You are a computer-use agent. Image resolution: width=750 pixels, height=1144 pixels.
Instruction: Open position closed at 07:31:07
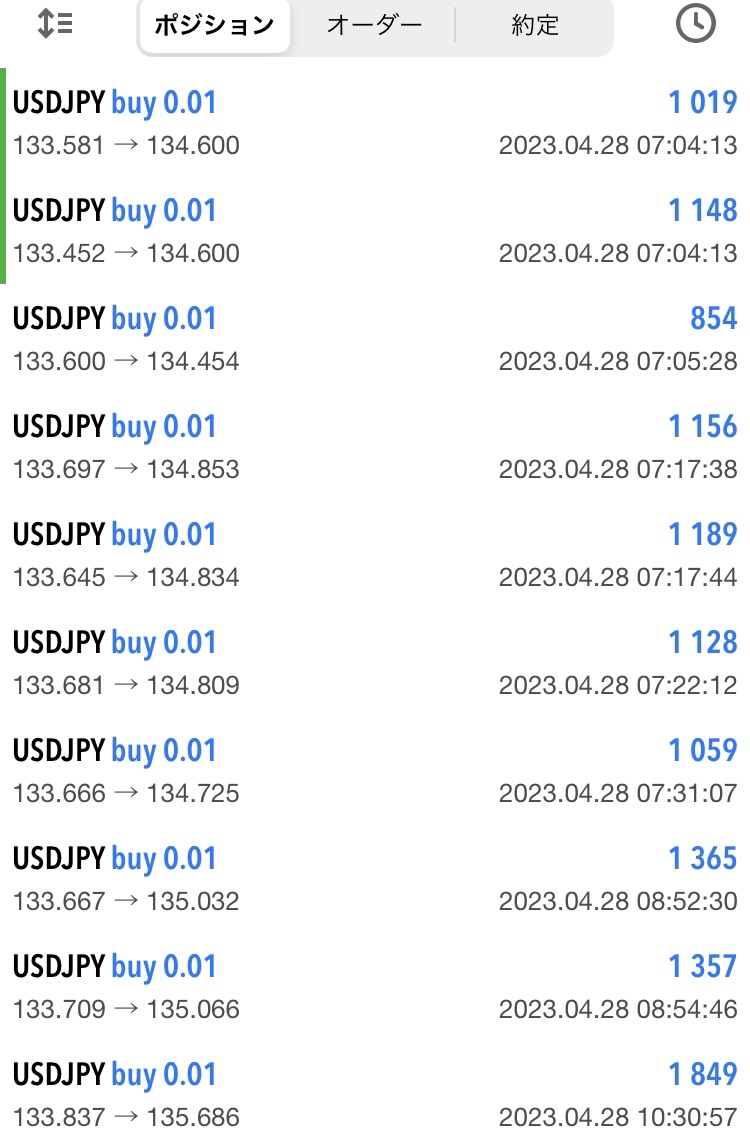(375, 770)
